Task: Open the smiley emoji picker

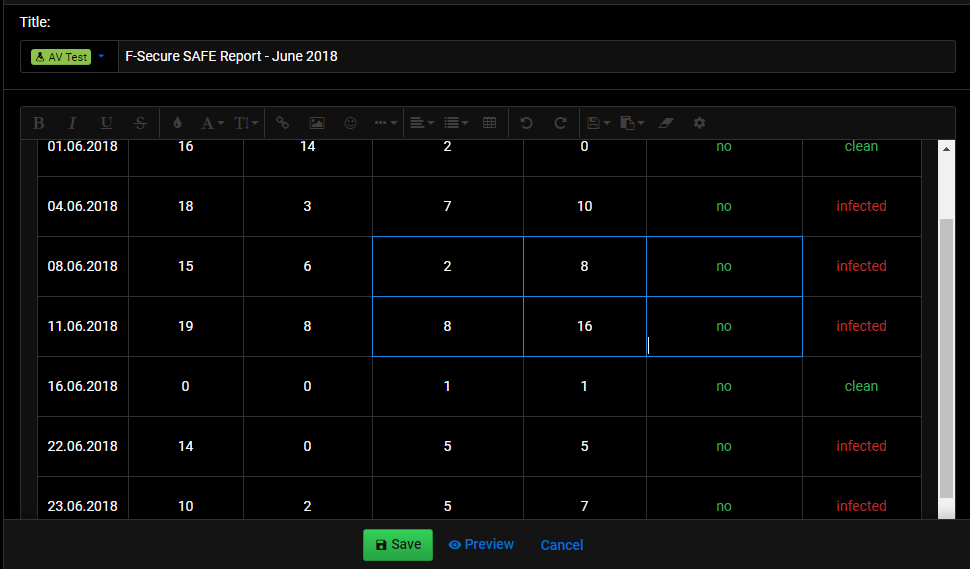Action: tap(351, 123)
